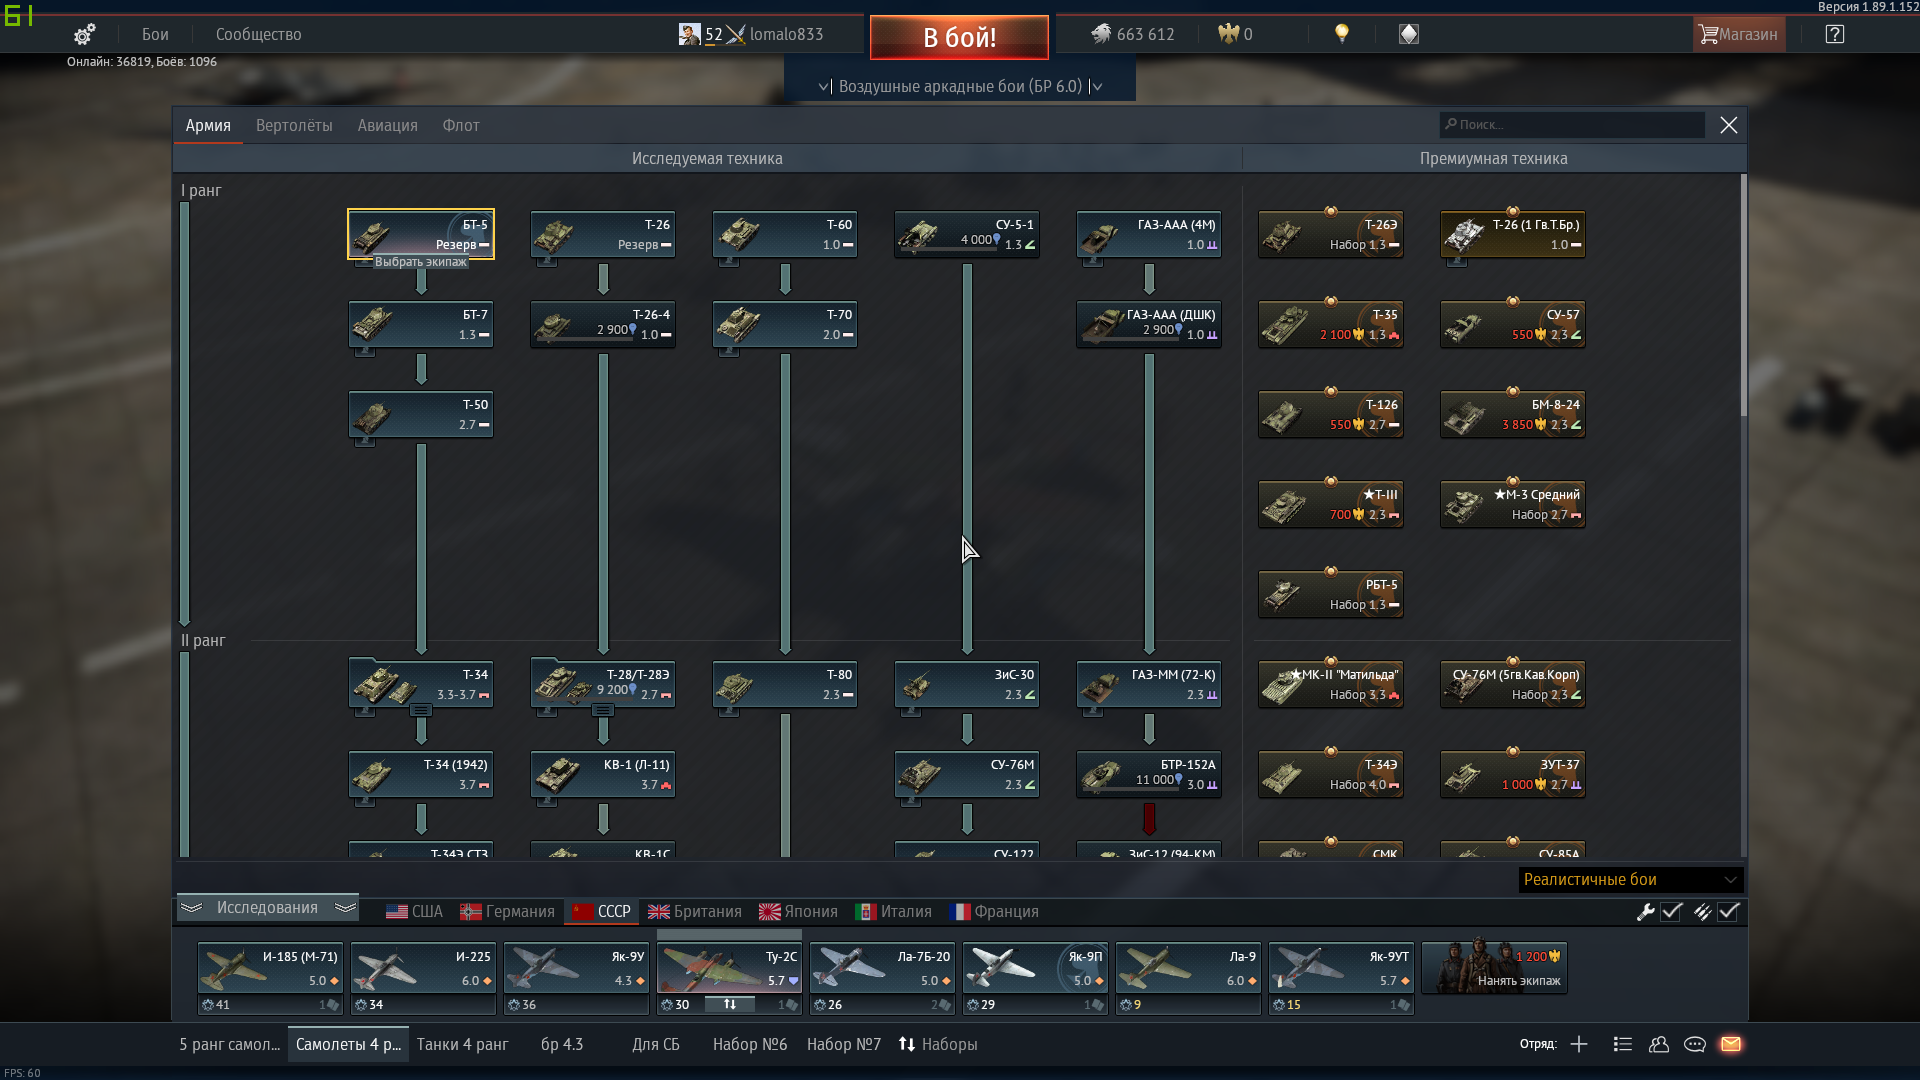This screenshot has height=1080, width=1920.
Task: Select the Германия nation tab
Action: click(x=507, y=912)
